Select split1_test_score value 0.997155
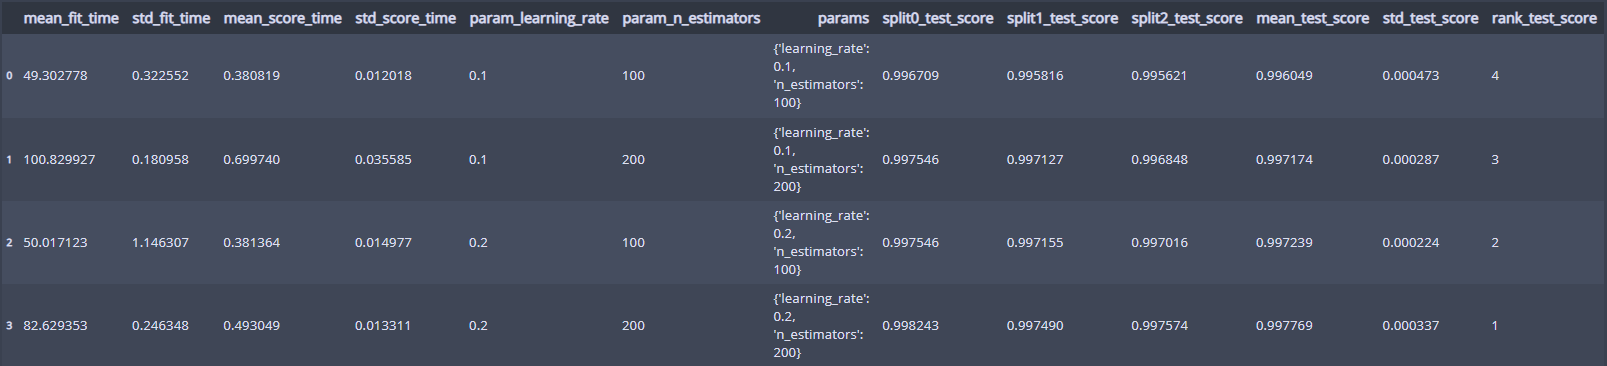This screenshot has width=1607, height=366. pyautogui.click(x=1035, y=243)
